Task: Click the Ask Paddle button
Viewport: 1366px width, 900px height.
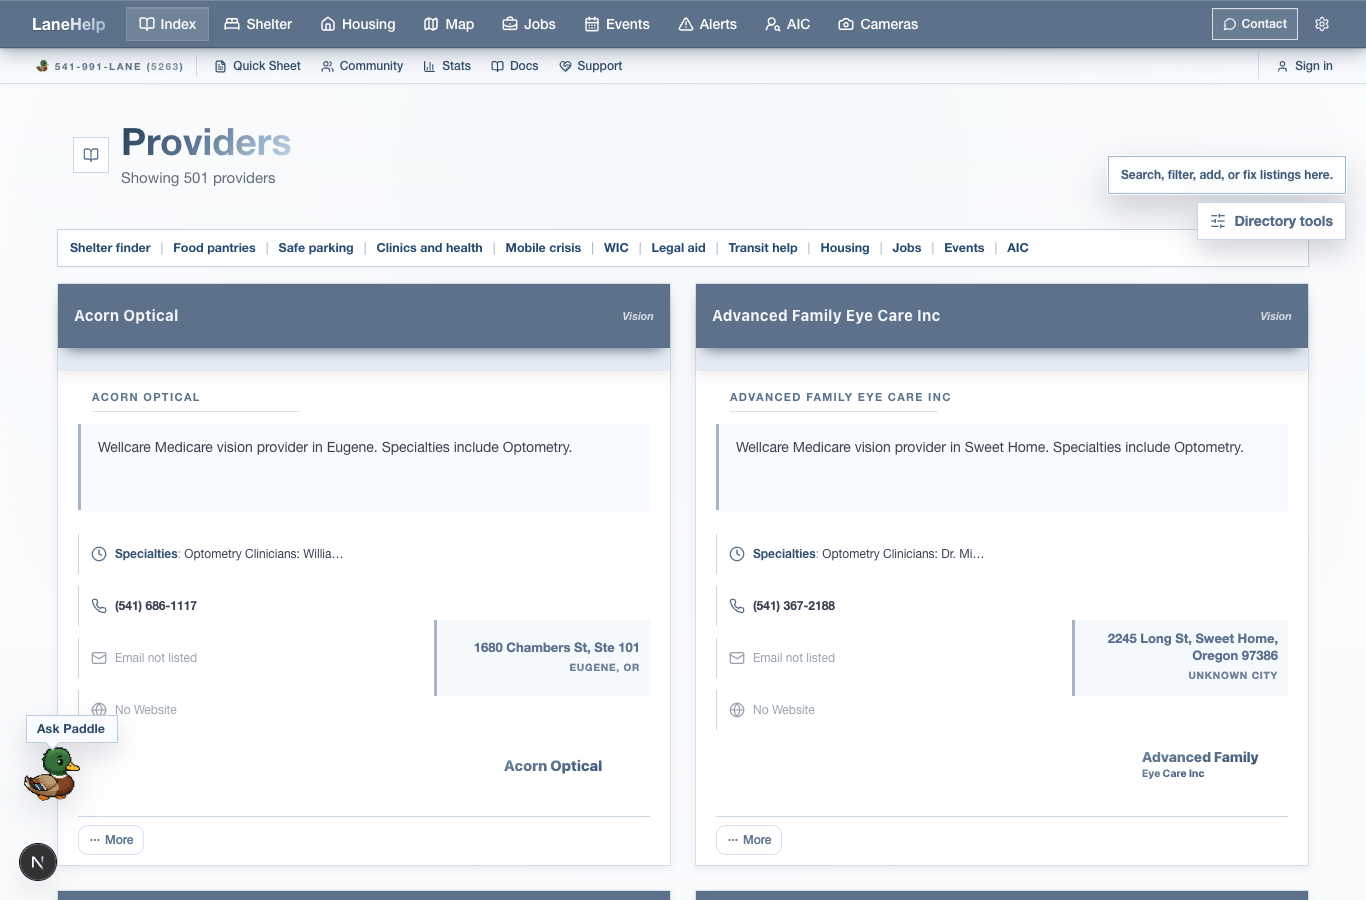Action: click(x=71, y=729)
